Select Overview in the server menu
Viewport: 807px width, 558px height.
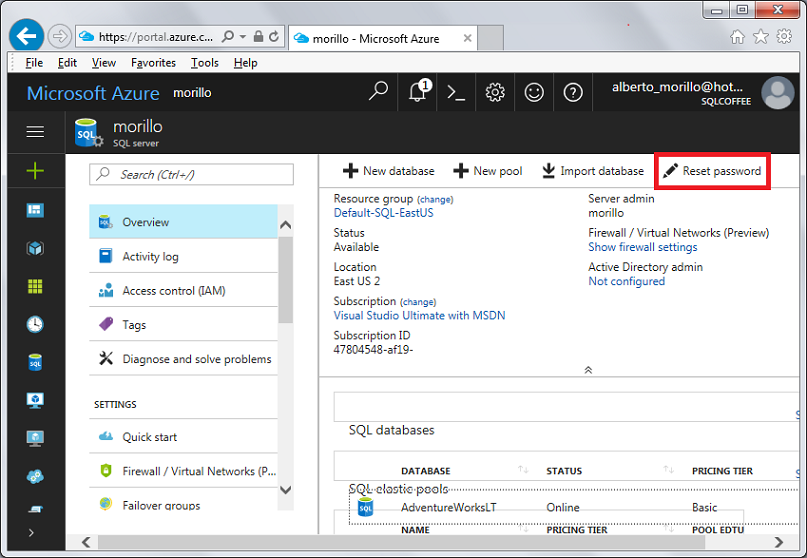[183, 222]
